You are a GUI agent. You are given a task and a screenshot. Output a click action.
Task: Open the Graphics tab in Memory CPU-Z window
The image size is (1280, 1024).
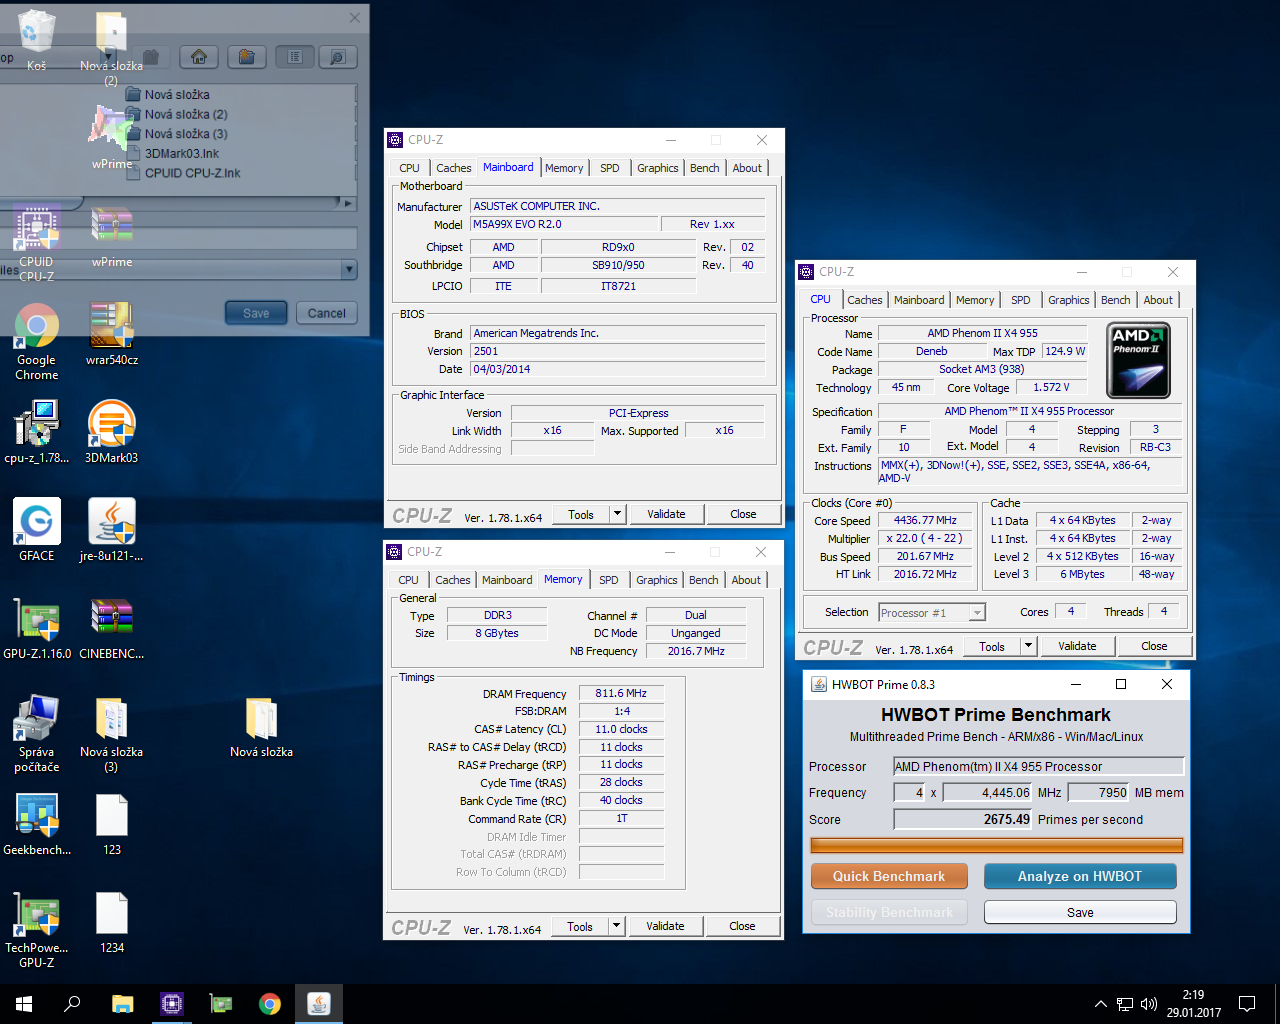point(656,580)
